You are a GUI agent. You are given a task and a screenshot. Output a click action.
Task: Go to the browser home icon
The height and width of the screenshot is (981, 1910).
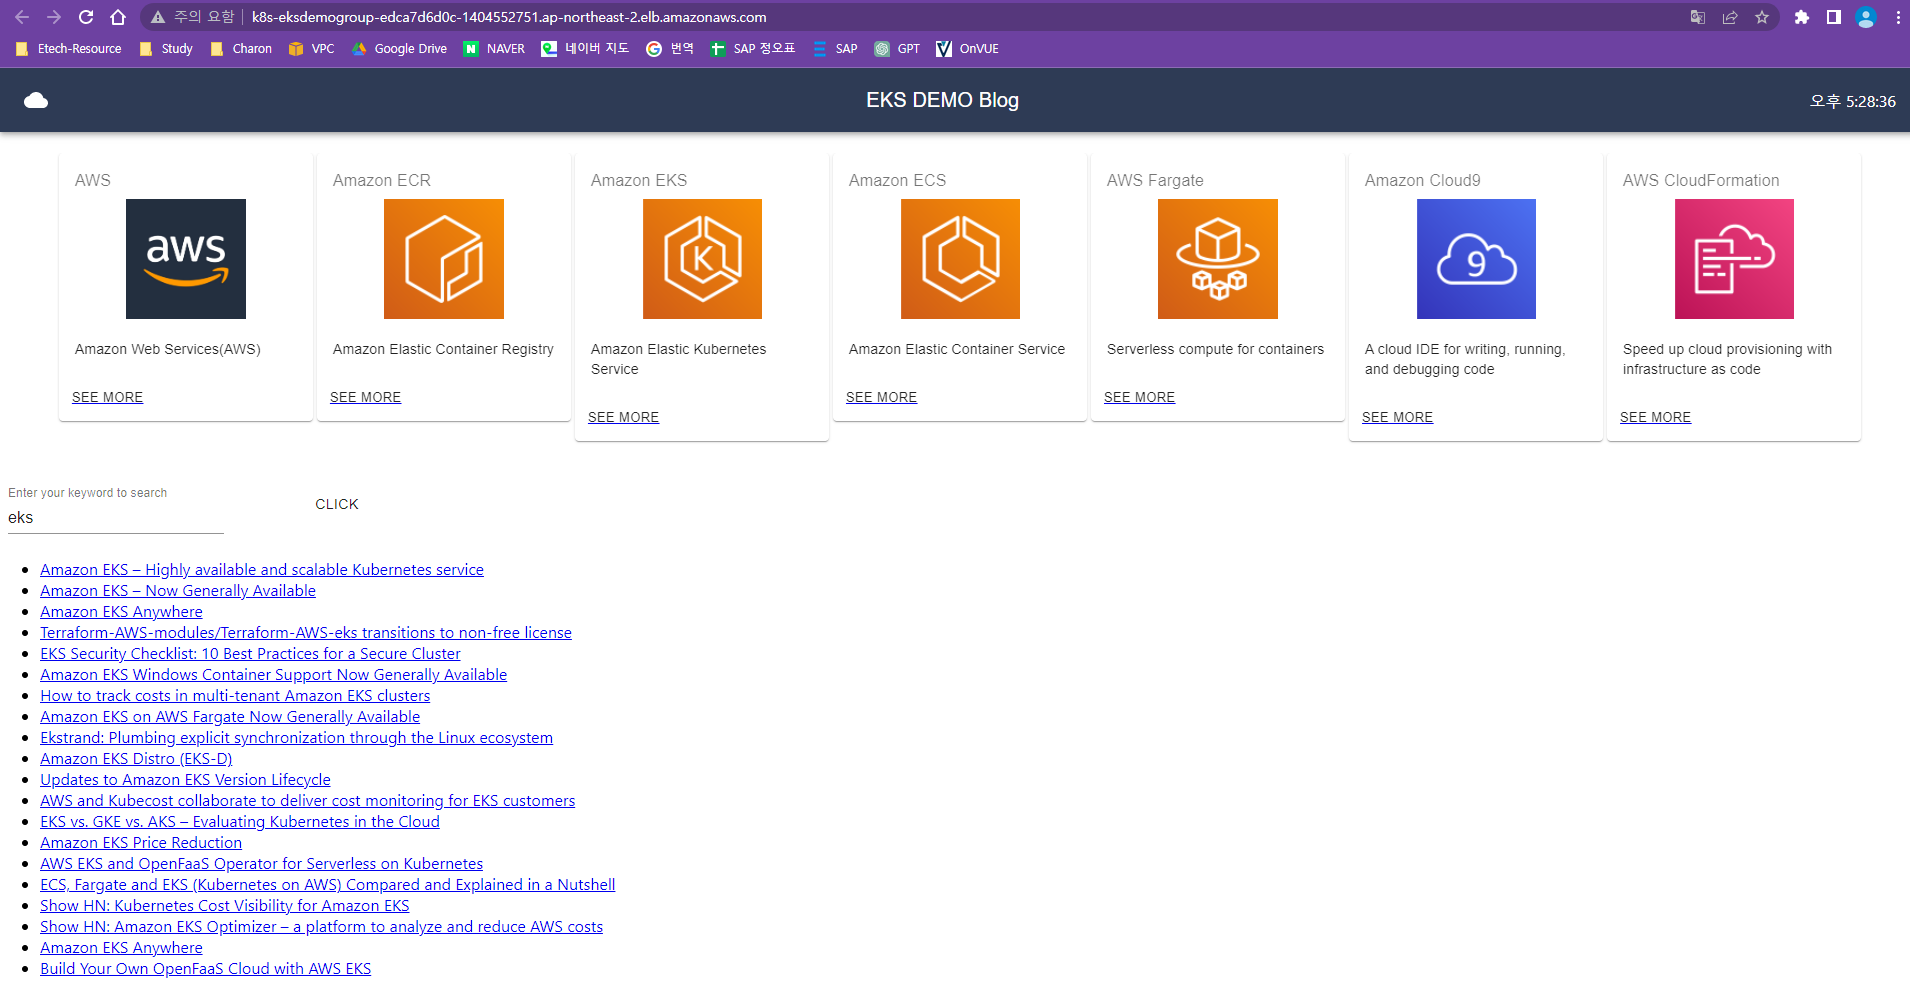(118, 17)
